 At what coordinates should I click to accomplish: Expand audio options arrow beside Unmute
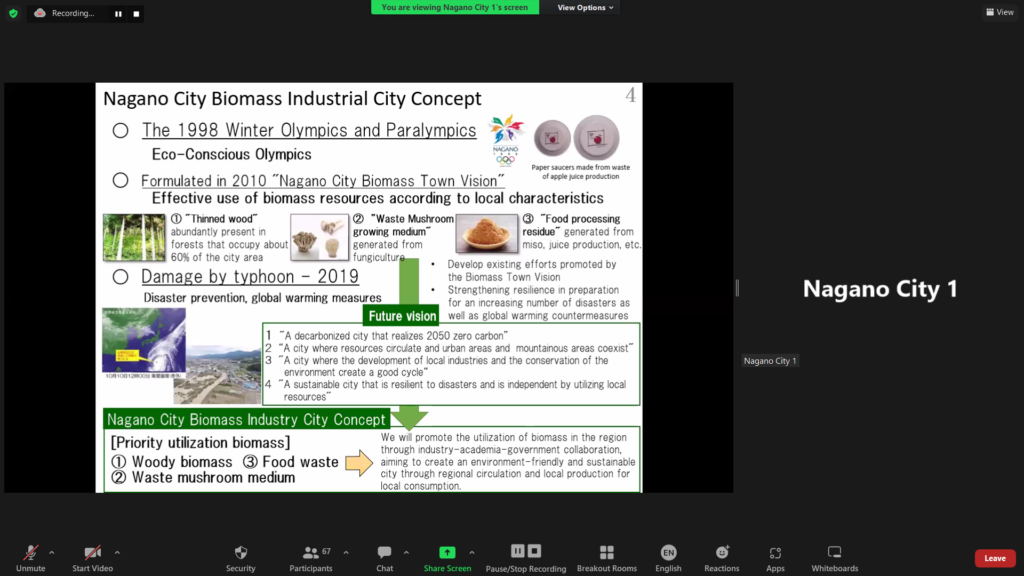pos(52,552)
